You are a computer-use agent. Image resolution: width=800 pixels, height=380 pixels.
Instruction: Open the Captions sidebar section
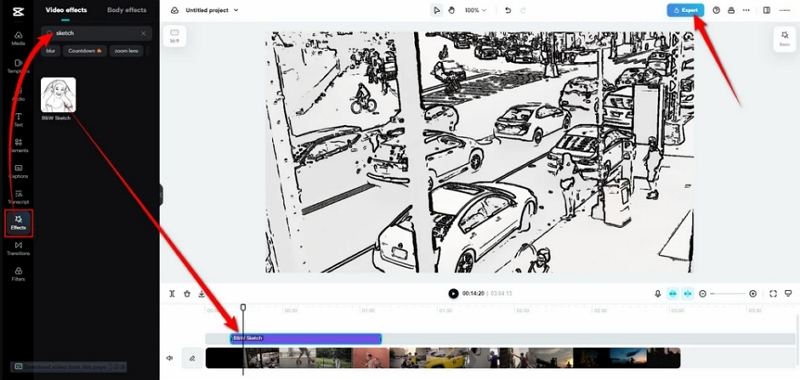point(18,171)
